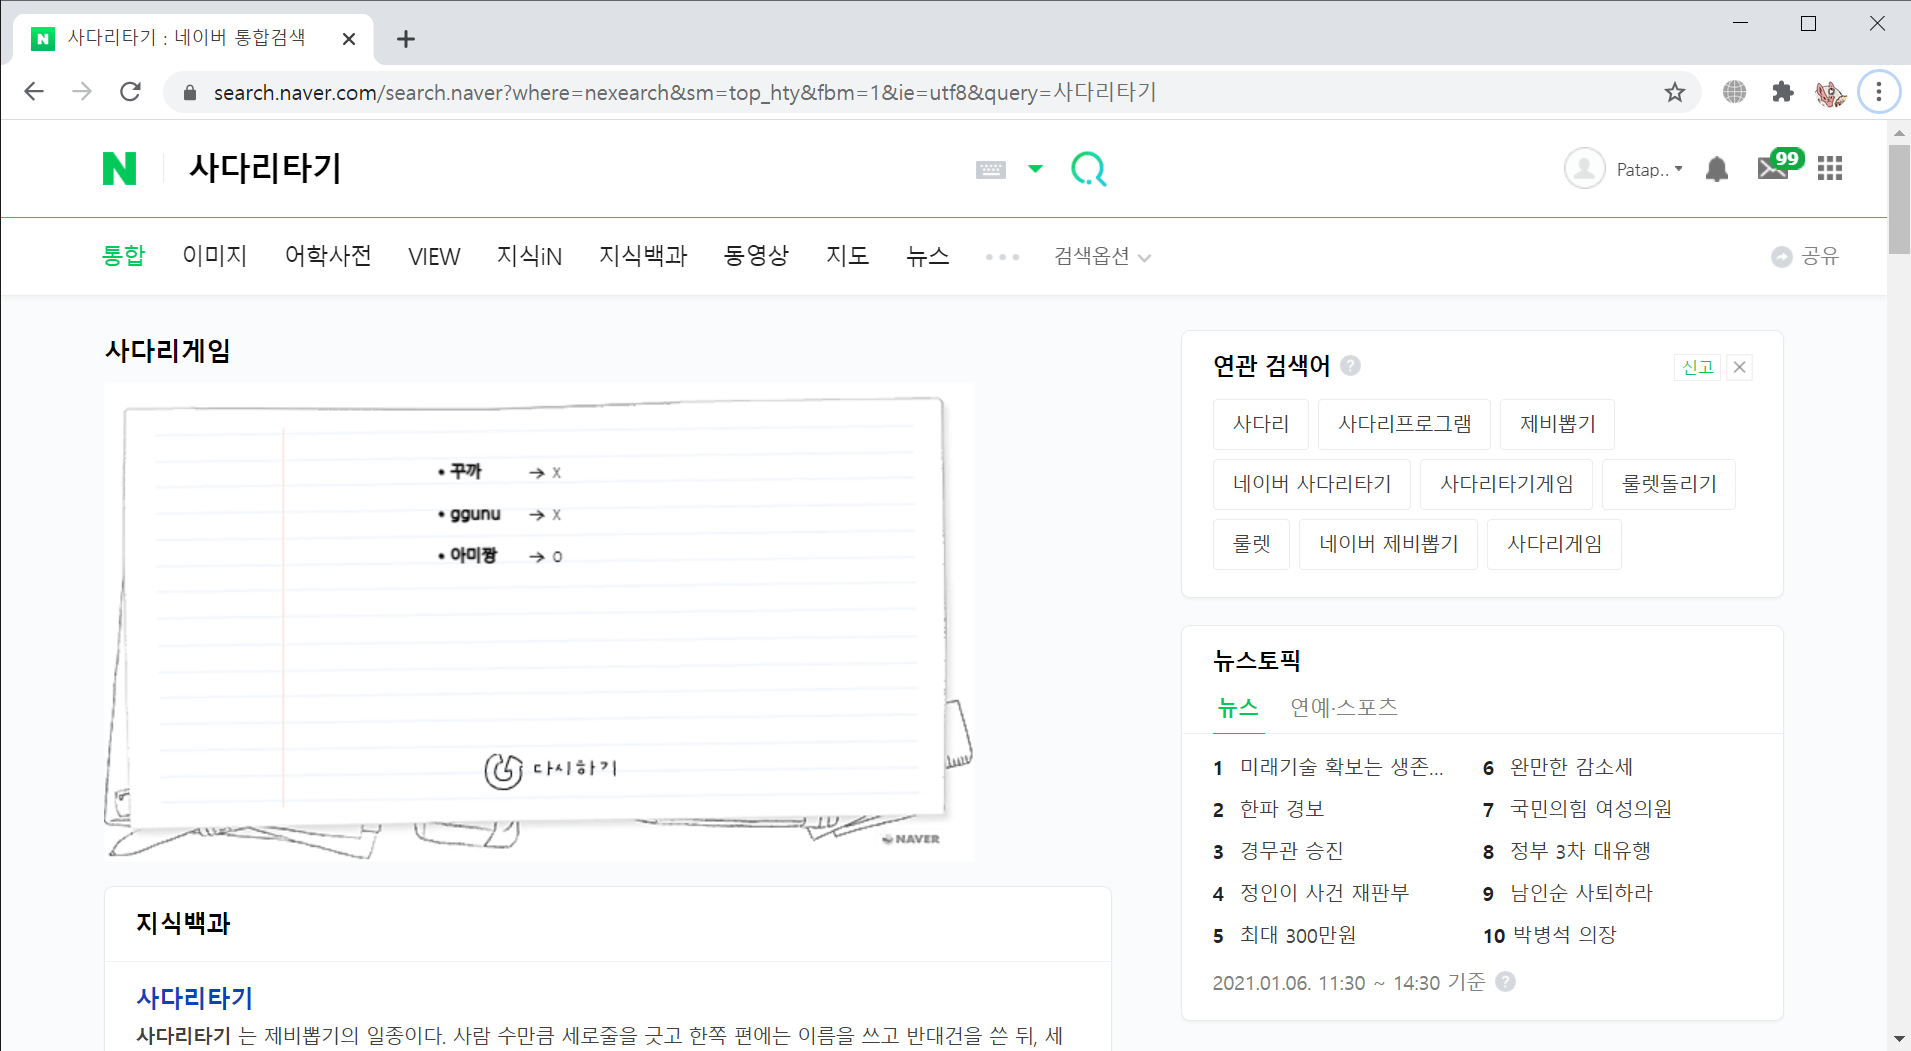
Task: Open news topic 완만한 감소세
Action: (1571, 767)
